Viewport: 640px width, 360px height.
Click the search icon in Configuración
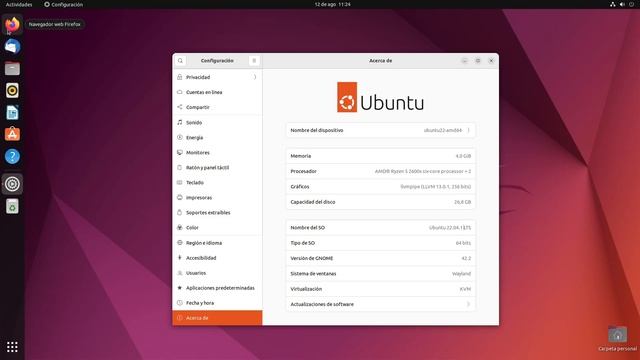(x=180, y=61)
